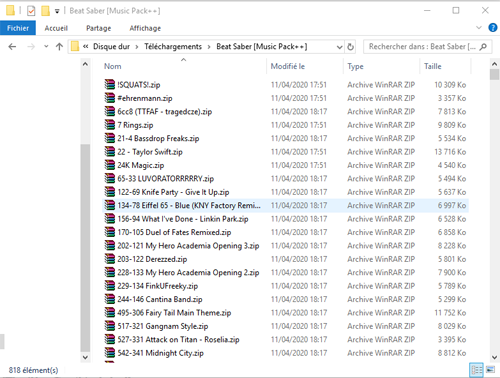Click the archive icon of 7 Rings.zip
This screenshot has width=500, height=378.
click(x=110, y=125)
